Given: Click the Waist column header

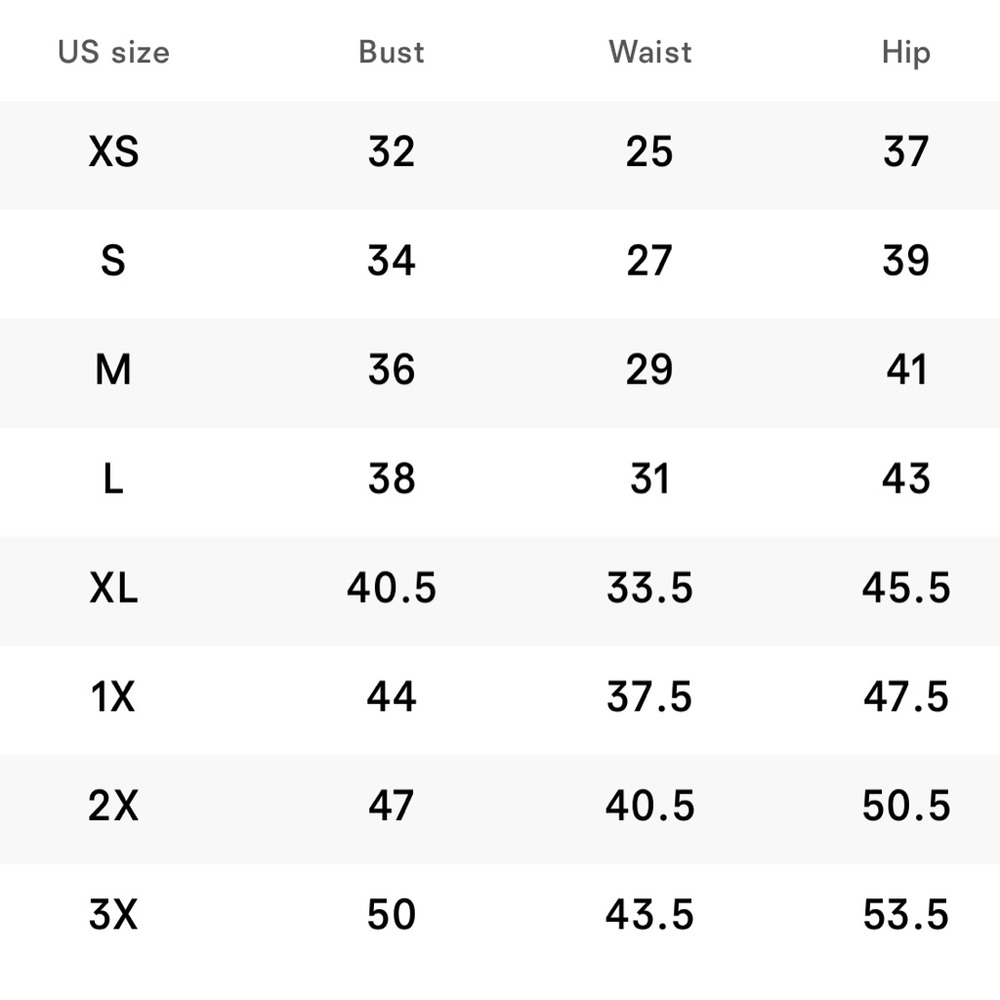Looking at the screenshot, I should (x=650, y=52).
